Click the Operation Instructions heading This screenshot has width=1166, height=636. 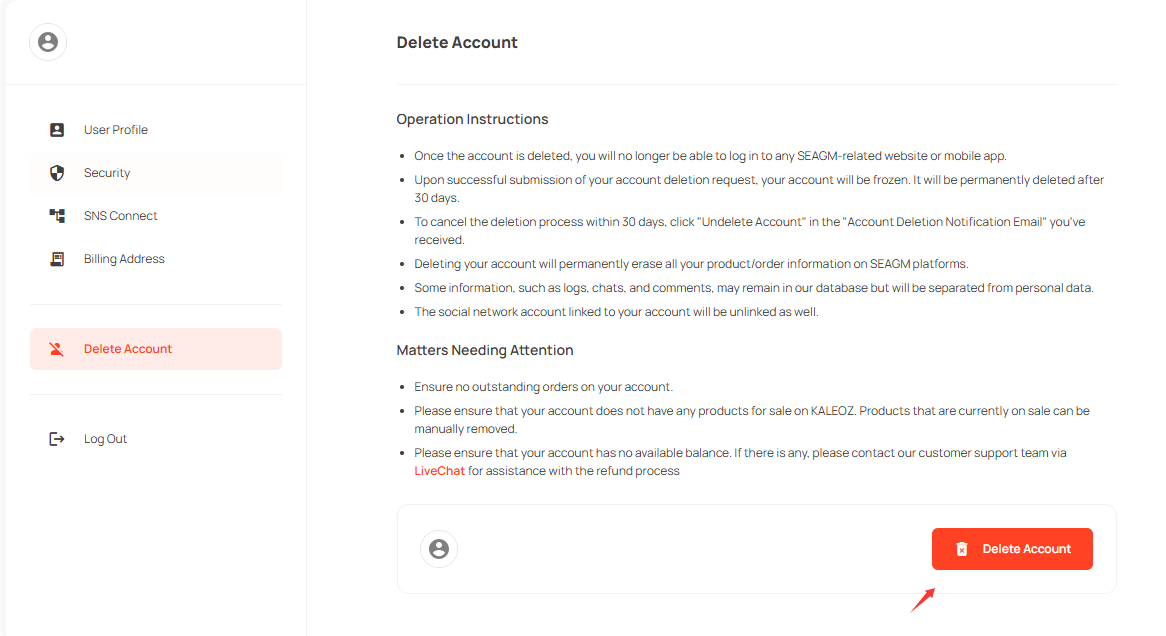tap(472, 119)
